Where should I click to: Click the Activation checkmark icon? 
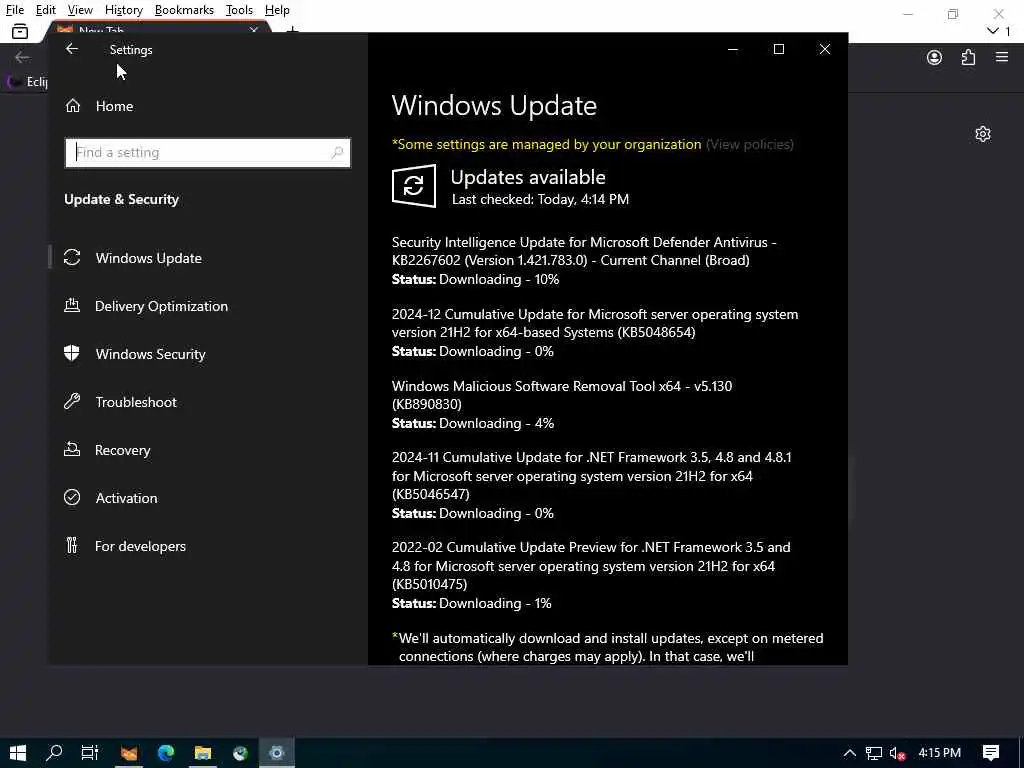click(x=72, y=497)
